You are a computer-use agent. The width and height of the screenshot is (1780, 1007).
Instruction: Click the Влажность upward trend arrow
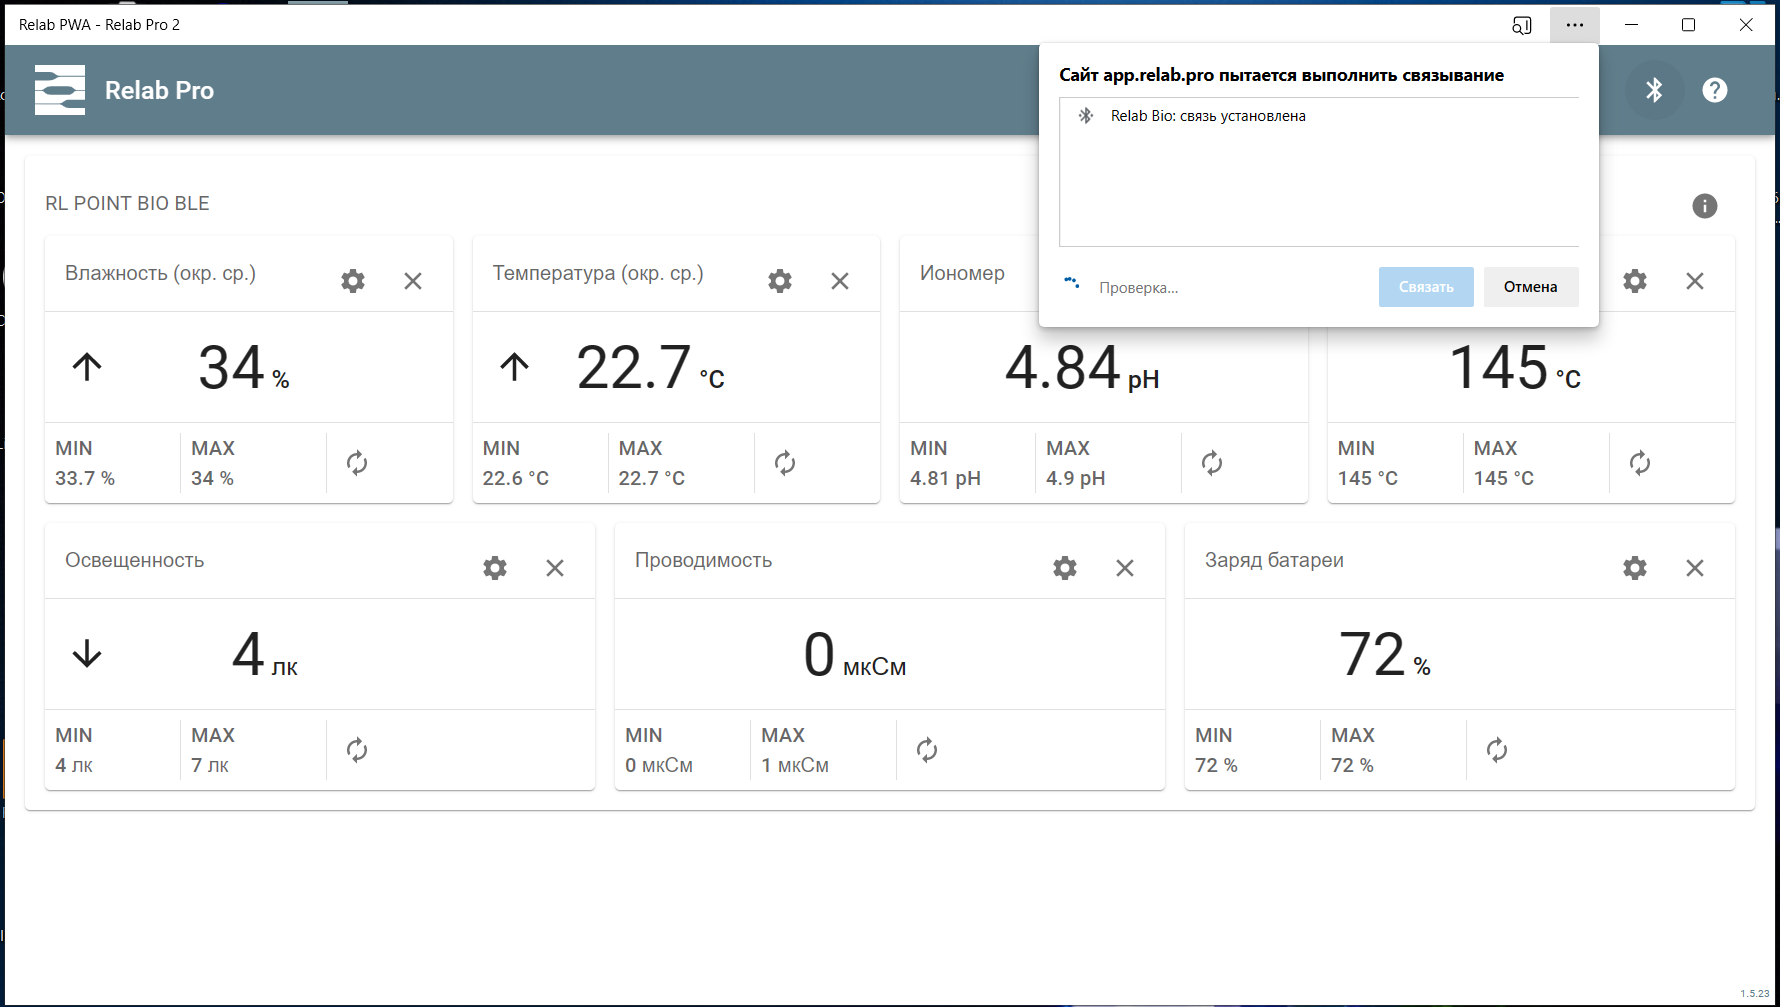(87, 367)
